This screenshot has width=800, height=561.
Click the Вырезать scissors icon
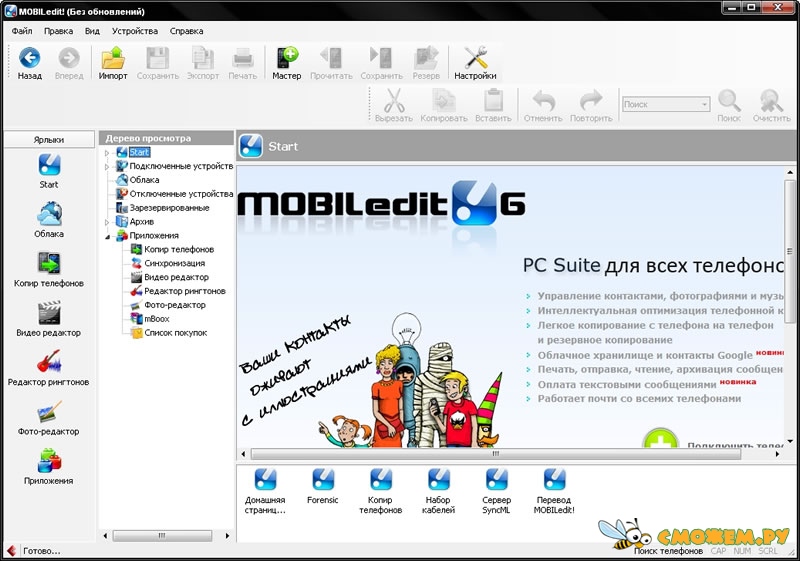click(394, 100)
